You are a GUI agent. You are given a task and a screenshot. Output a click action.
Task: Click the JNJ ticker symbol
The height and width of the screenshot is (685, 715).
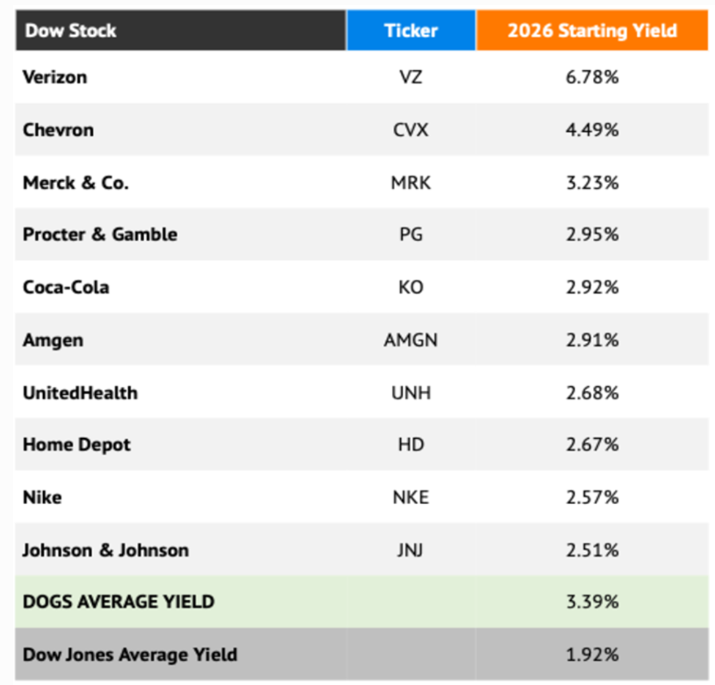pyautogui.click(x=411, y=550)
